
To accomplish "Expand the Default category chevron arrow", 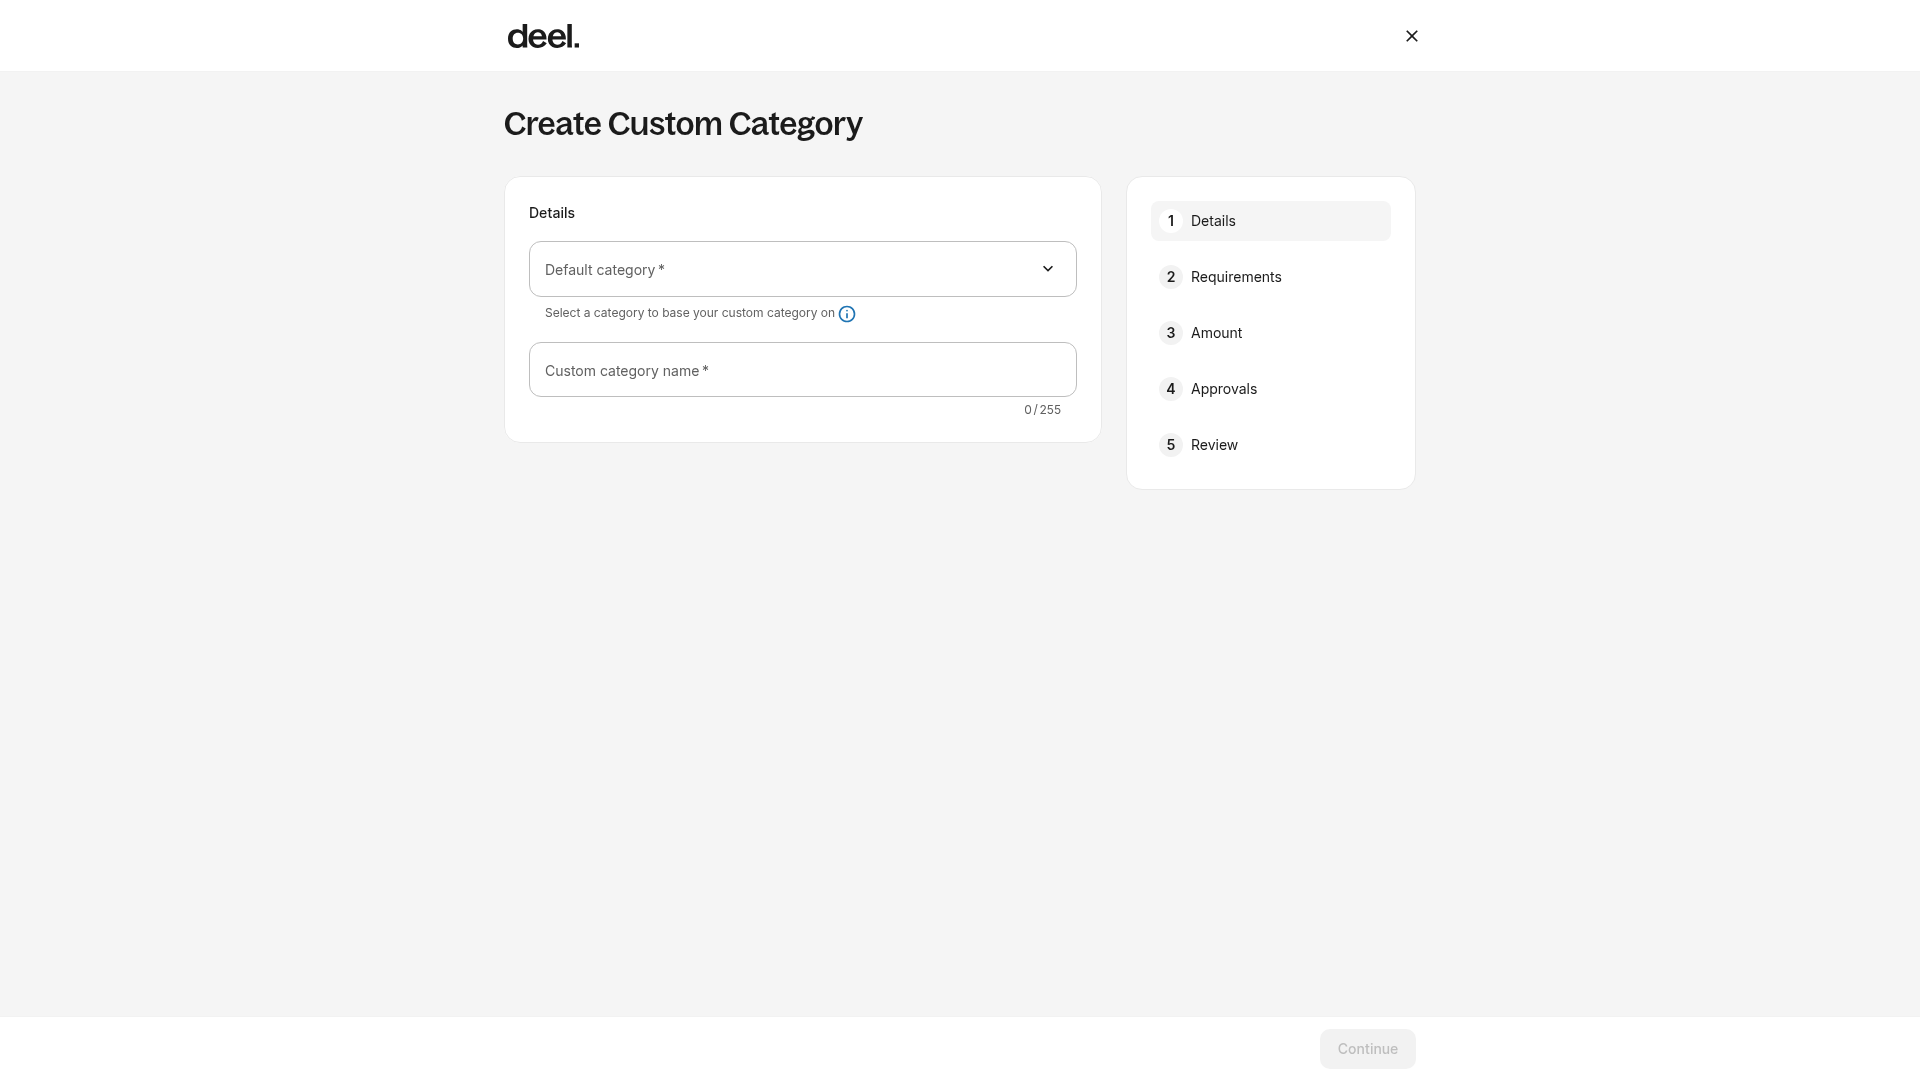I will tap(1048, 269).
